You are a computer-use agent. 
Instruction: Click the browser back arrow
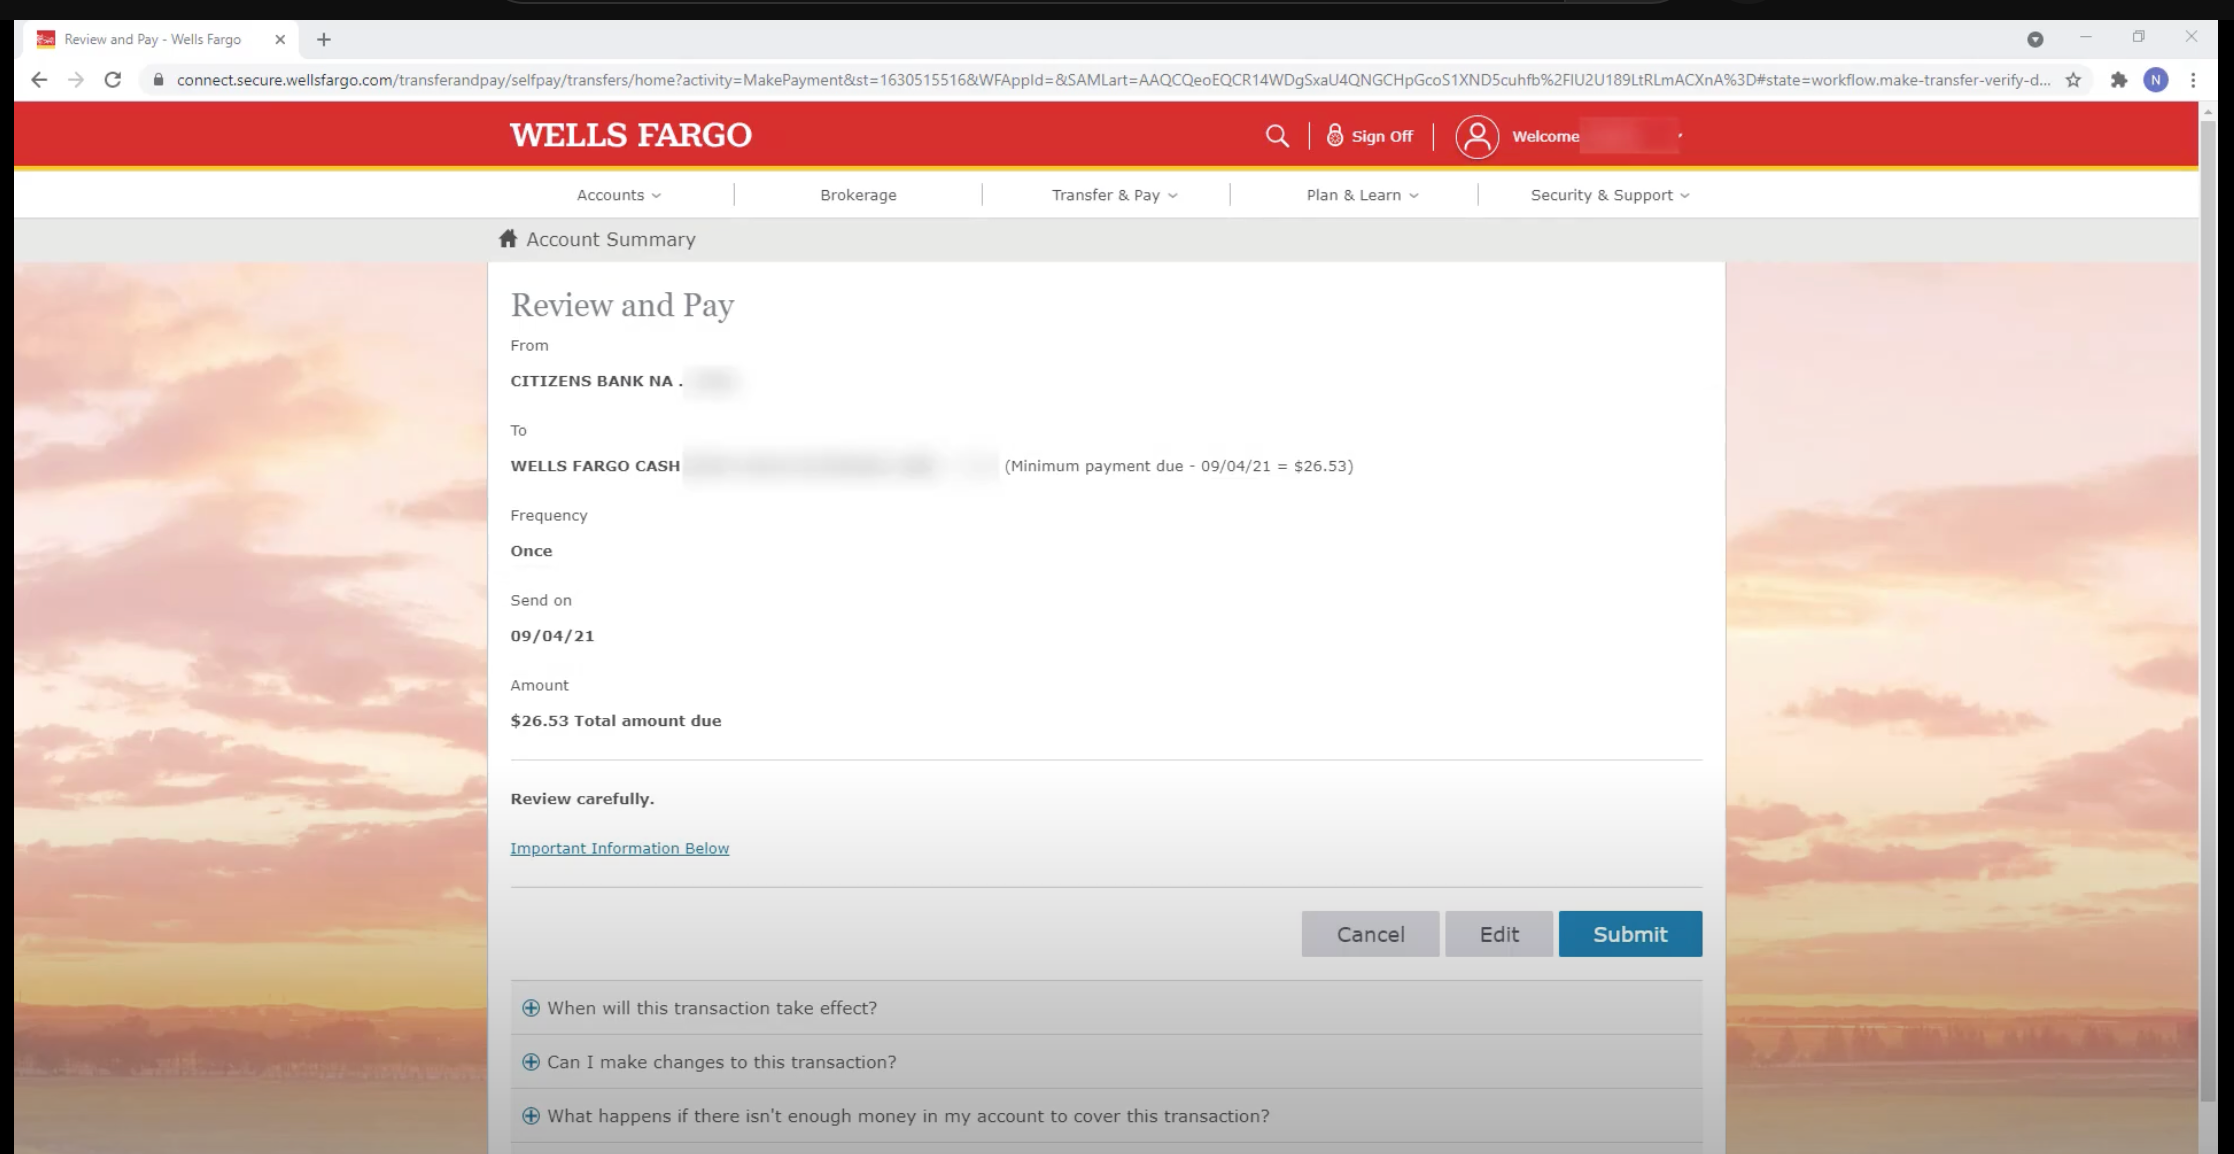click(x=38, y=80)
